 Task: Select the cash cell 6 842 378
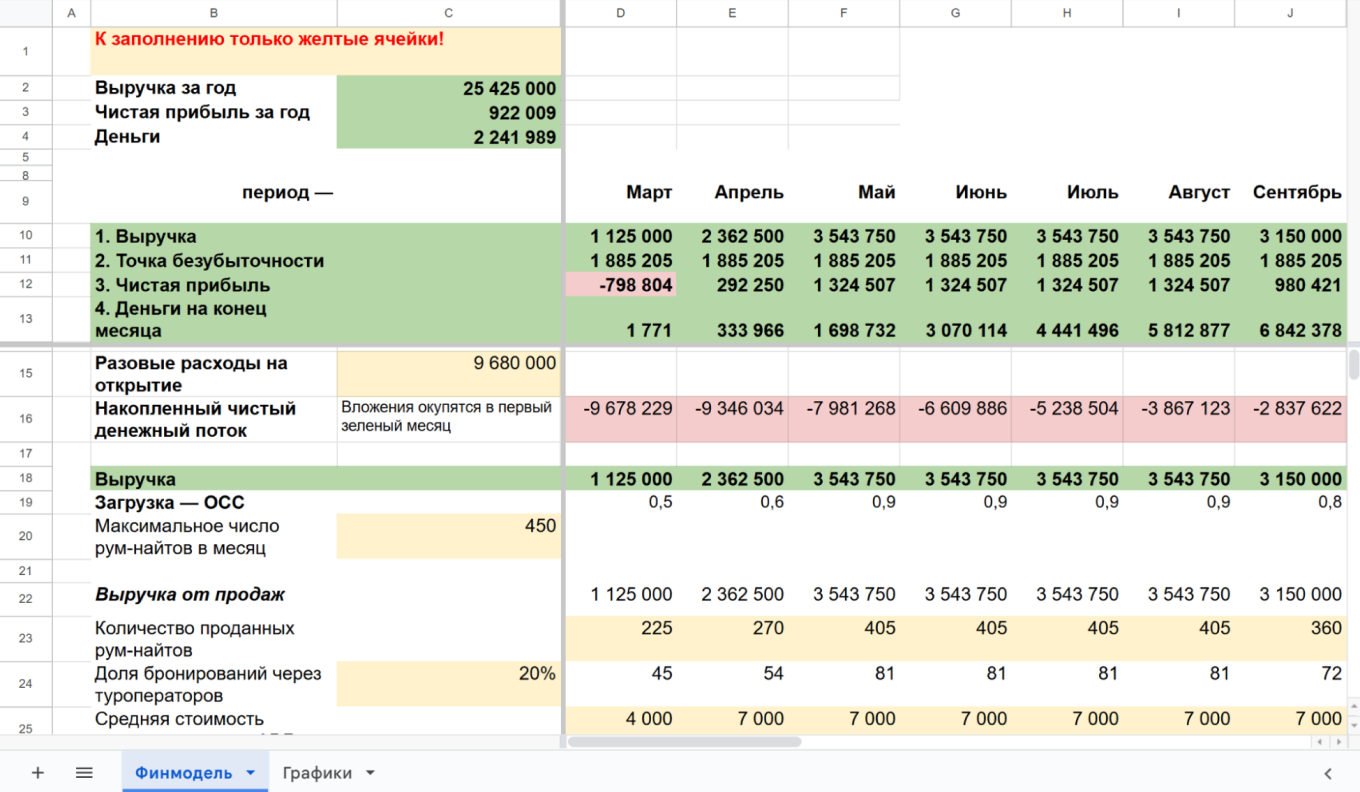coord(1290,320)
